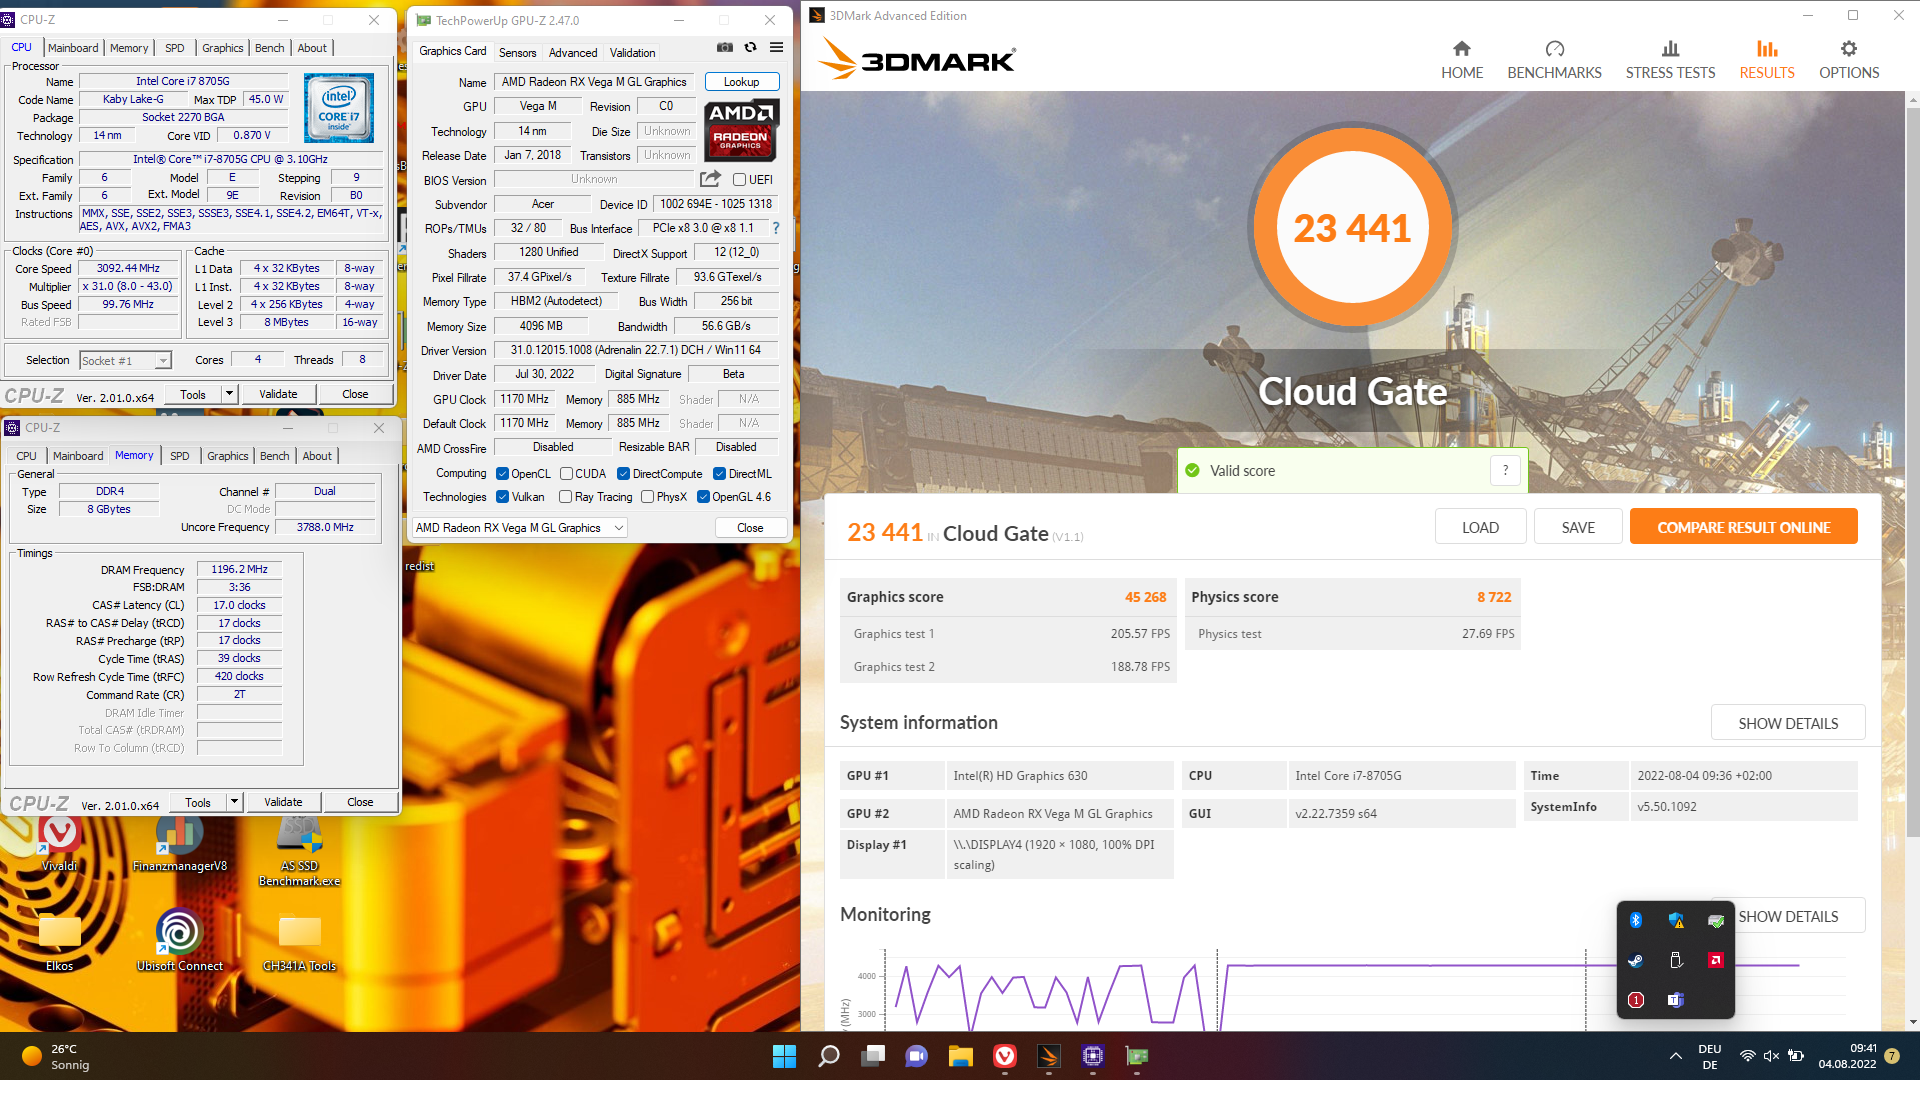Open Bench tab in bottom CPU-Z window
The image size is (1920, 1095).
[x=274, y=456]
